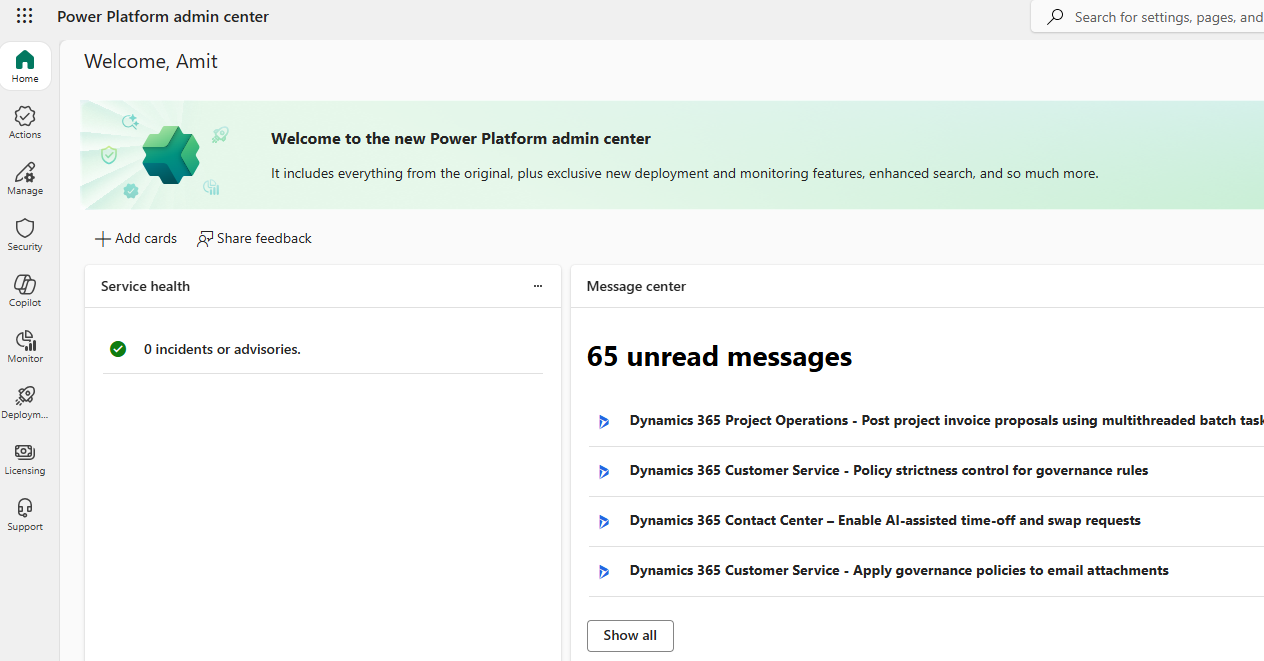Open governance policies to email attachments message

tap(899, 570)
